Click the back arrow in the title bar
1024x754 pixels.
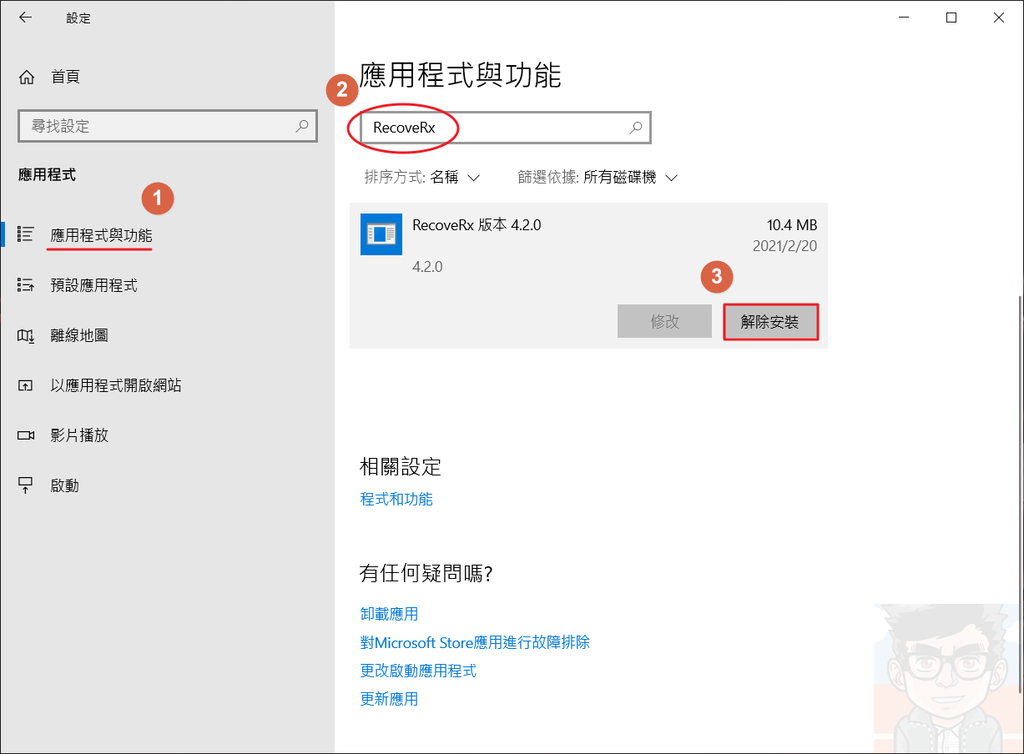point(25,18)
